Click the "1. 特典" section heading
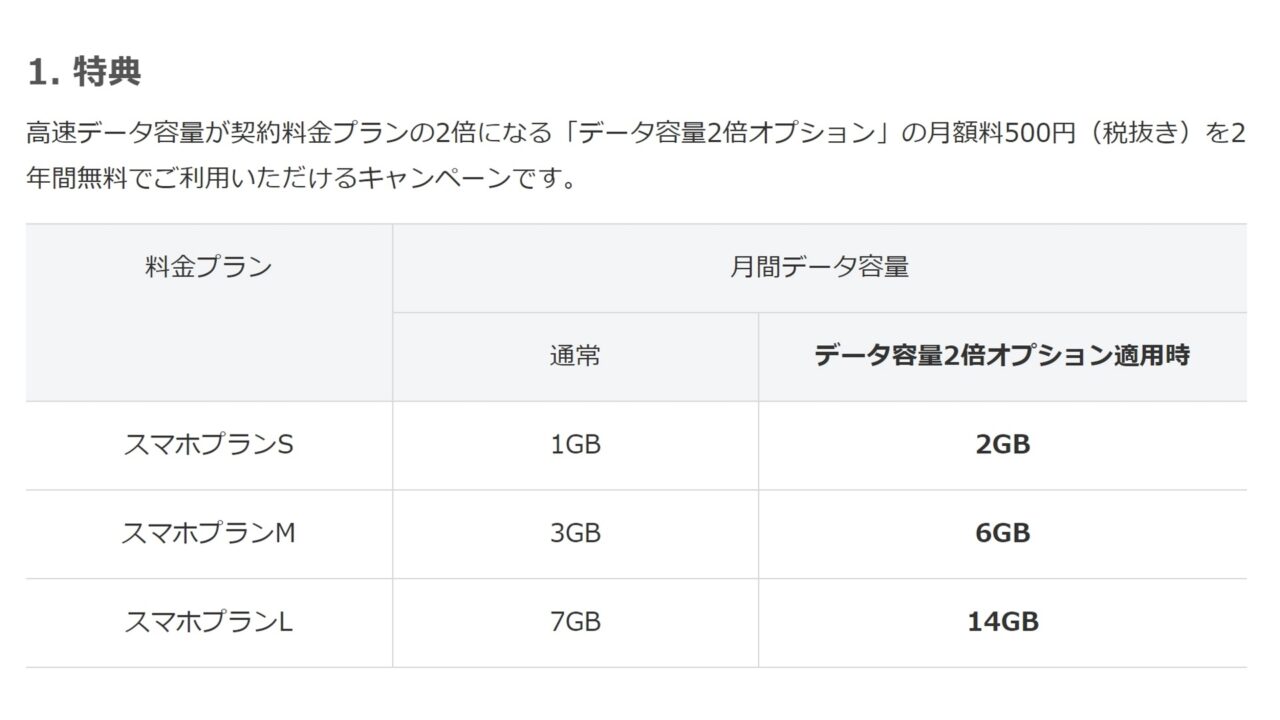Viewport: 1280px width, 720px height. (x=84, y=72)
